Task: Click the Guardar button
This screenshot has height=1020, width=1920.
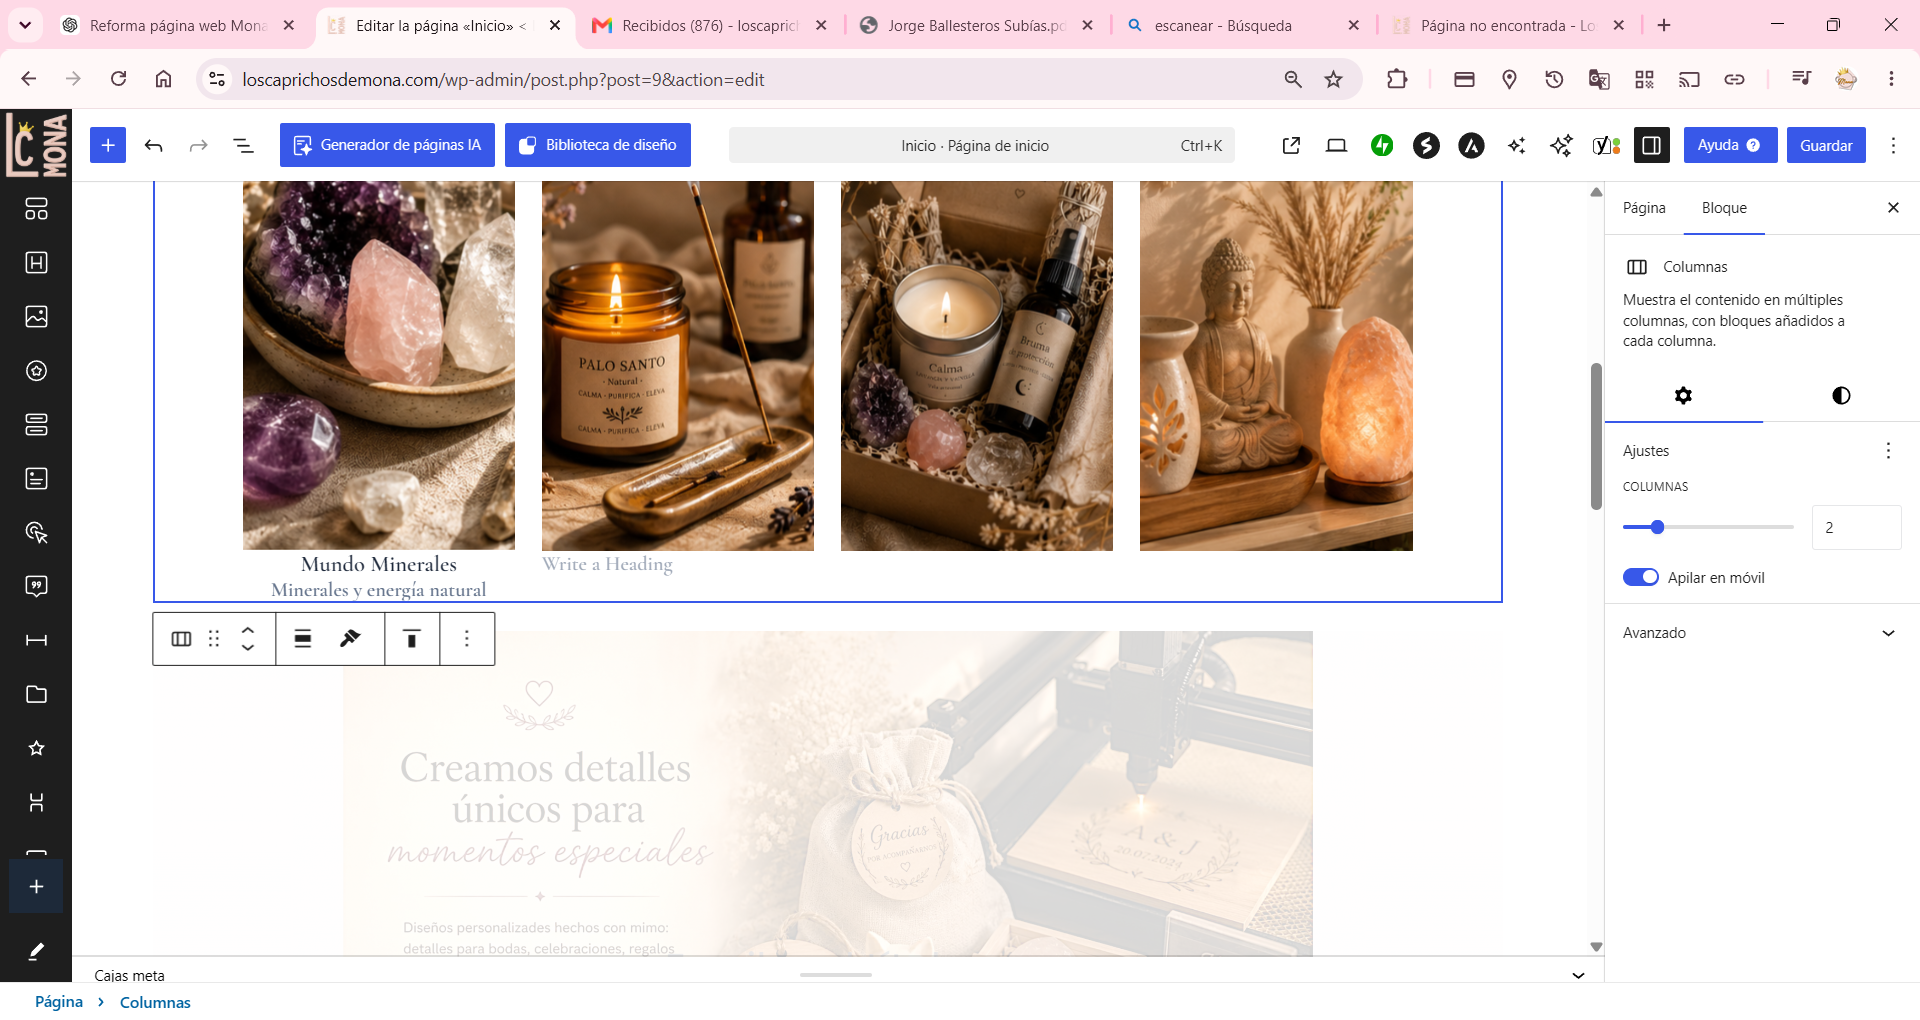Action: [1826, 146]
